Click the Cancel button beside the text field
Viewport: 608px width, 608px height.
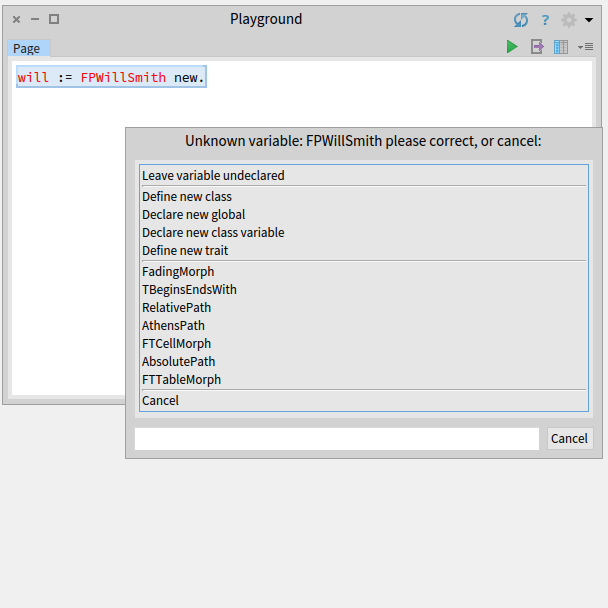(x=570, y=439)
